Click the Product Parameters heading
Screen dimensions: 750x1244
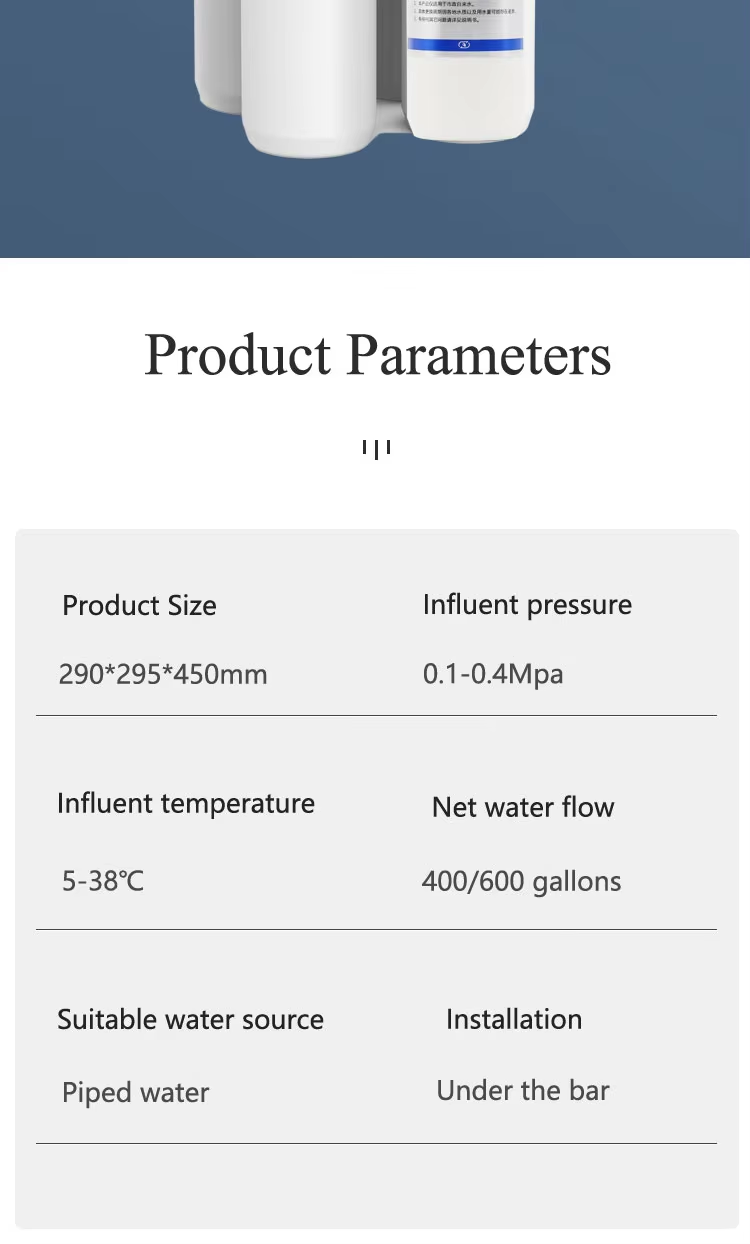point(377,355)
